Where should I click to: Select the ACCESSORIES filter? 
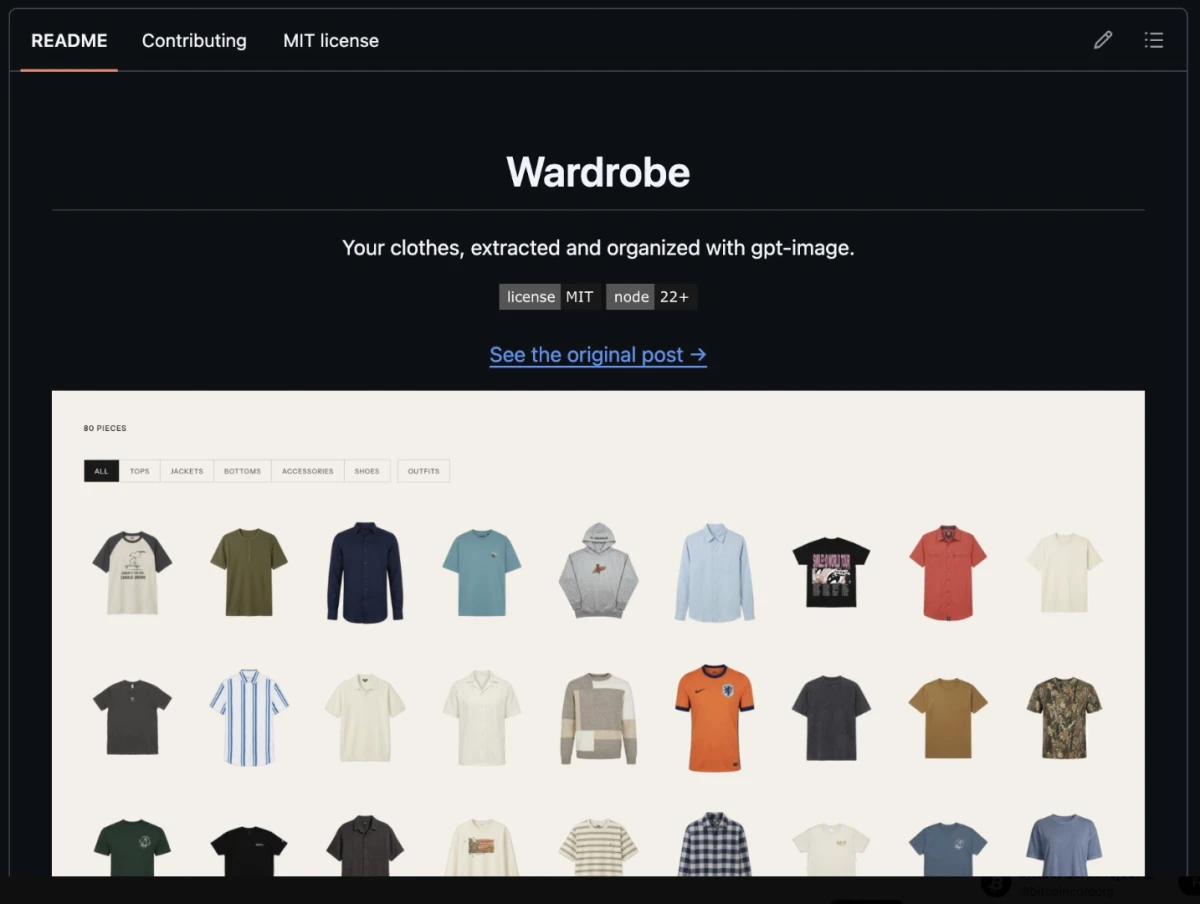[x=308, y=471]
